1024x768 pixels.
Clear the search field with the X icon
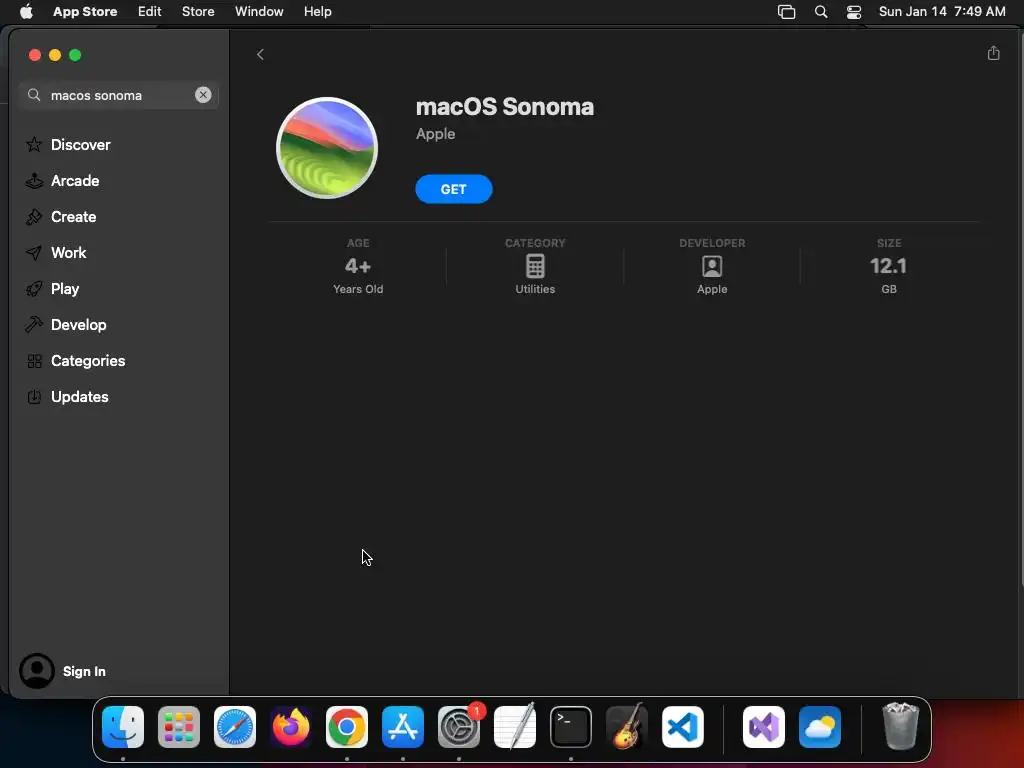[x=203, y=95]
